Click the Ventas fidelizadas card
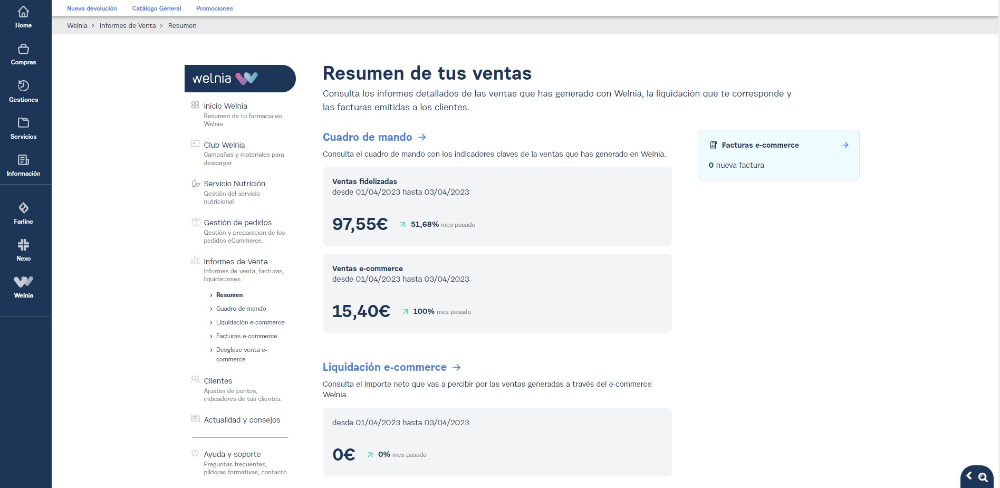This screenshot has width=1000, height=488. 497,207
